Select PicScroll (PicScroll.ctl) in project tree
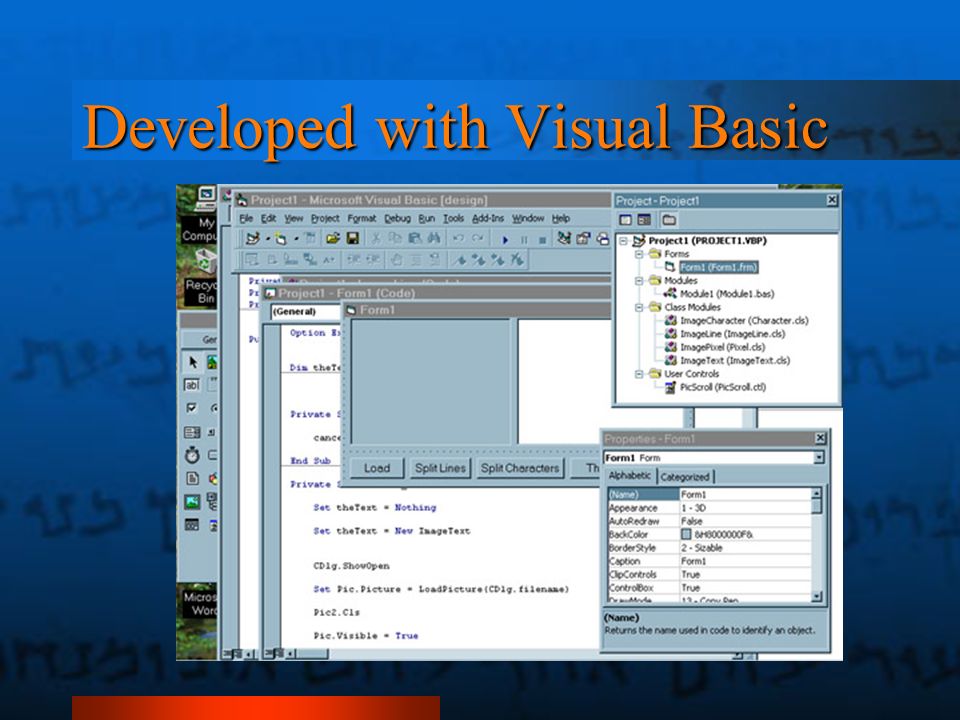 point(722,387)
